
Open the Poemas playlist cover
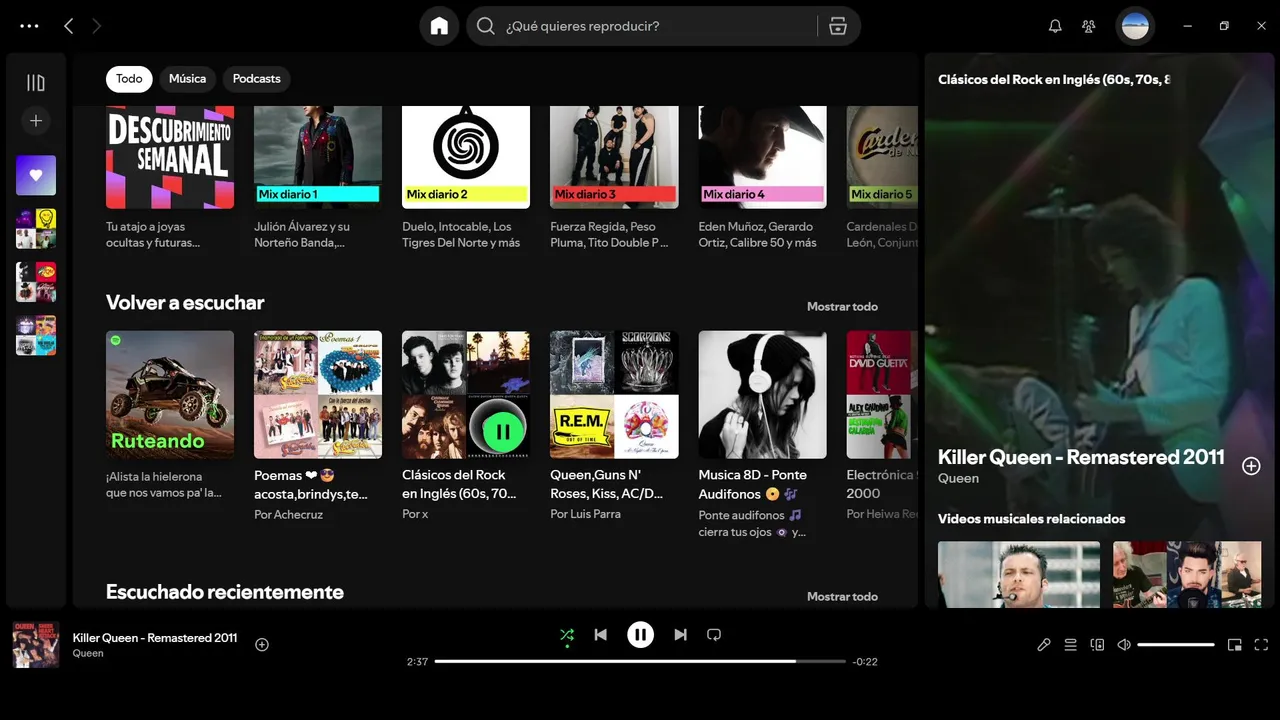click(x=318, y=395)
